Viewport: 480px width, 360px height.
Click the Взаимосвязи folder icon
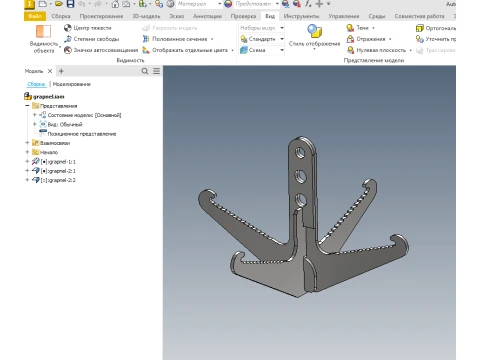click(x=36, y=143)
